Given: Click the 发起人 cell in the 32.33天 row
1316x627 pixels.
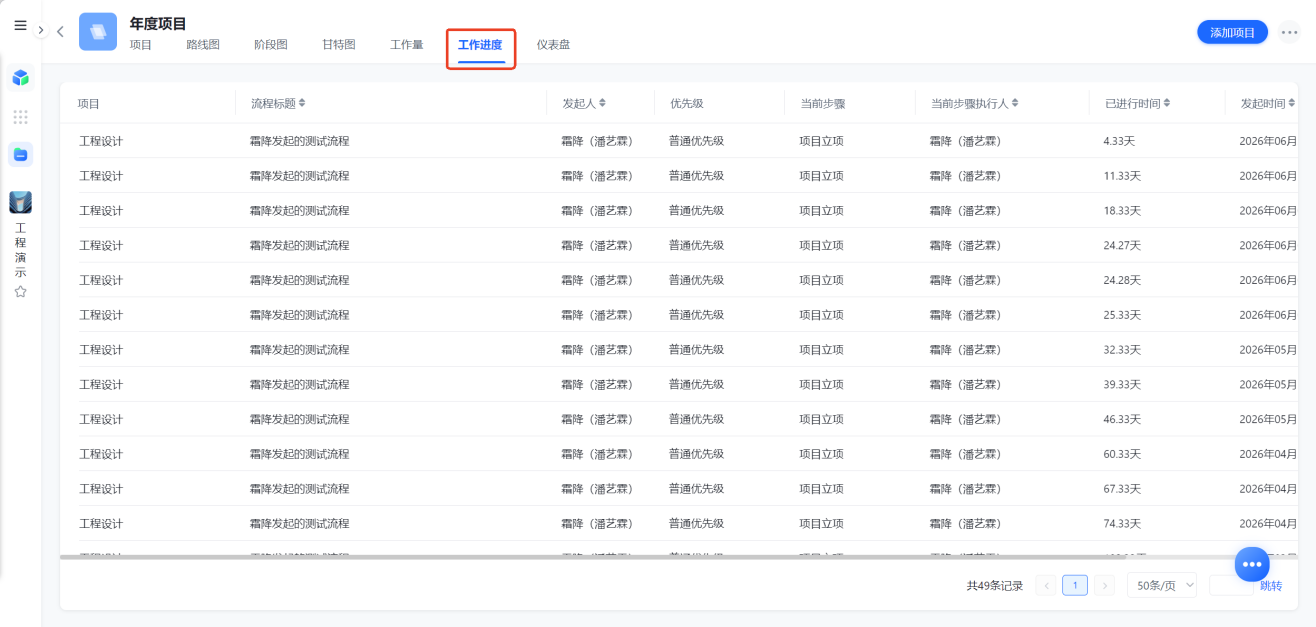Looking at the screenshot, I should 597,350.
